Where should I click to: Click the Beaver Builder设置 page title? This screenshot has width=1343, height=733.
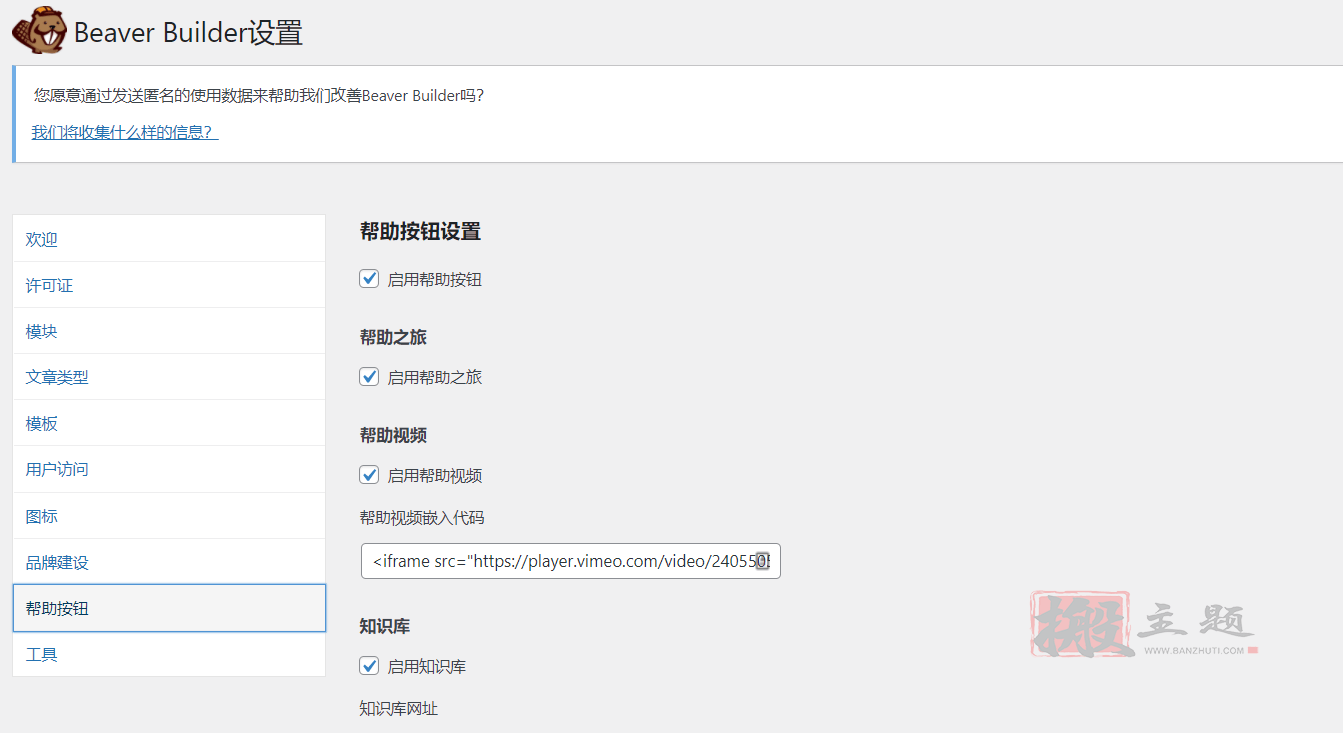[x=188, y=33]
